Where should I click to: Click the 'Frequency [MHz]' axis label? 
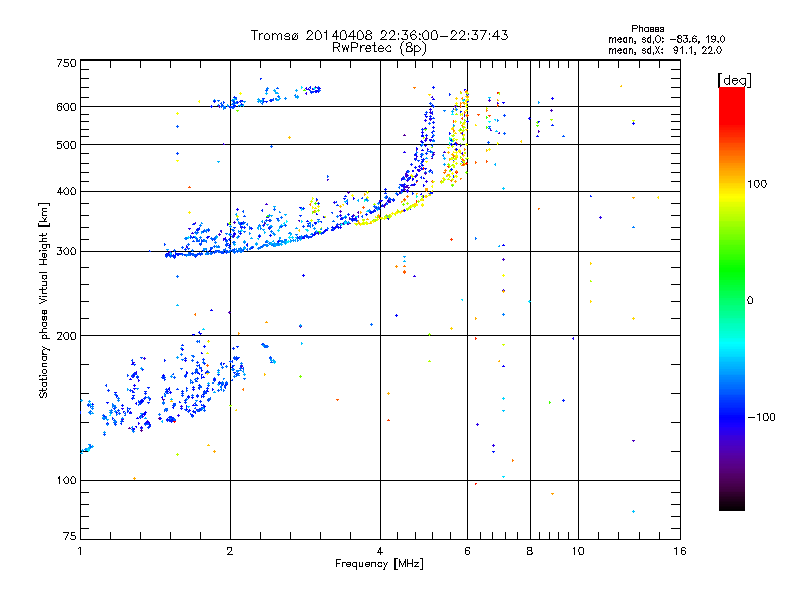[x=379, y=564]
